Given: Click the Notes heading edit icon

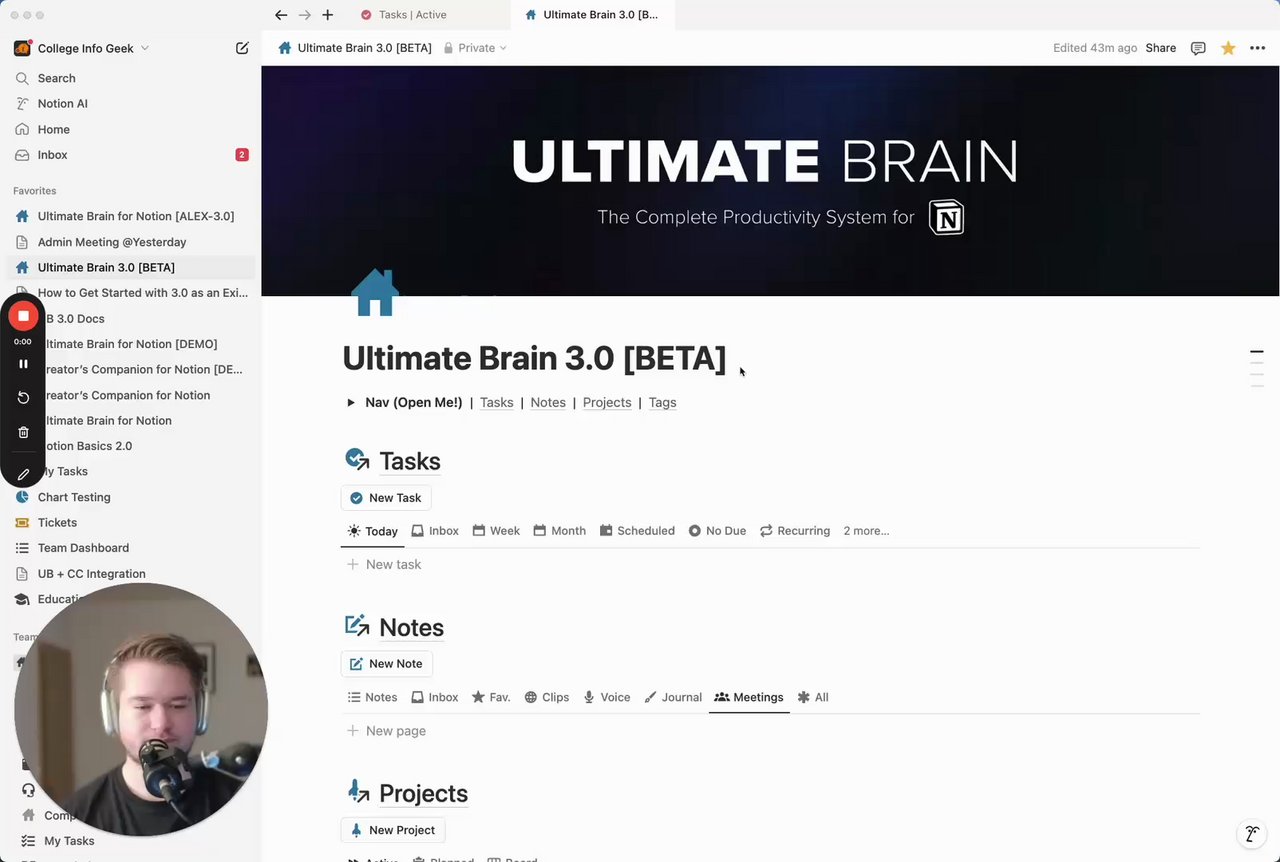Looking at the screenshot, I should [357, 626].
